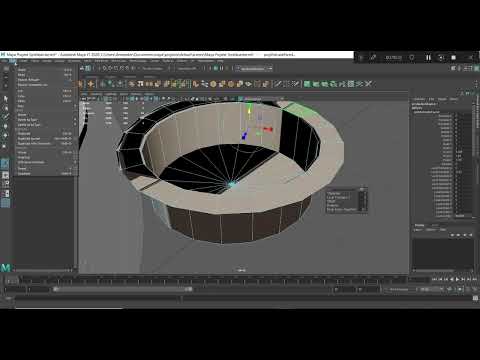Select the arrow Select tool
The width and height of the screenshot is (480, 360).
[x=6, y=99]
